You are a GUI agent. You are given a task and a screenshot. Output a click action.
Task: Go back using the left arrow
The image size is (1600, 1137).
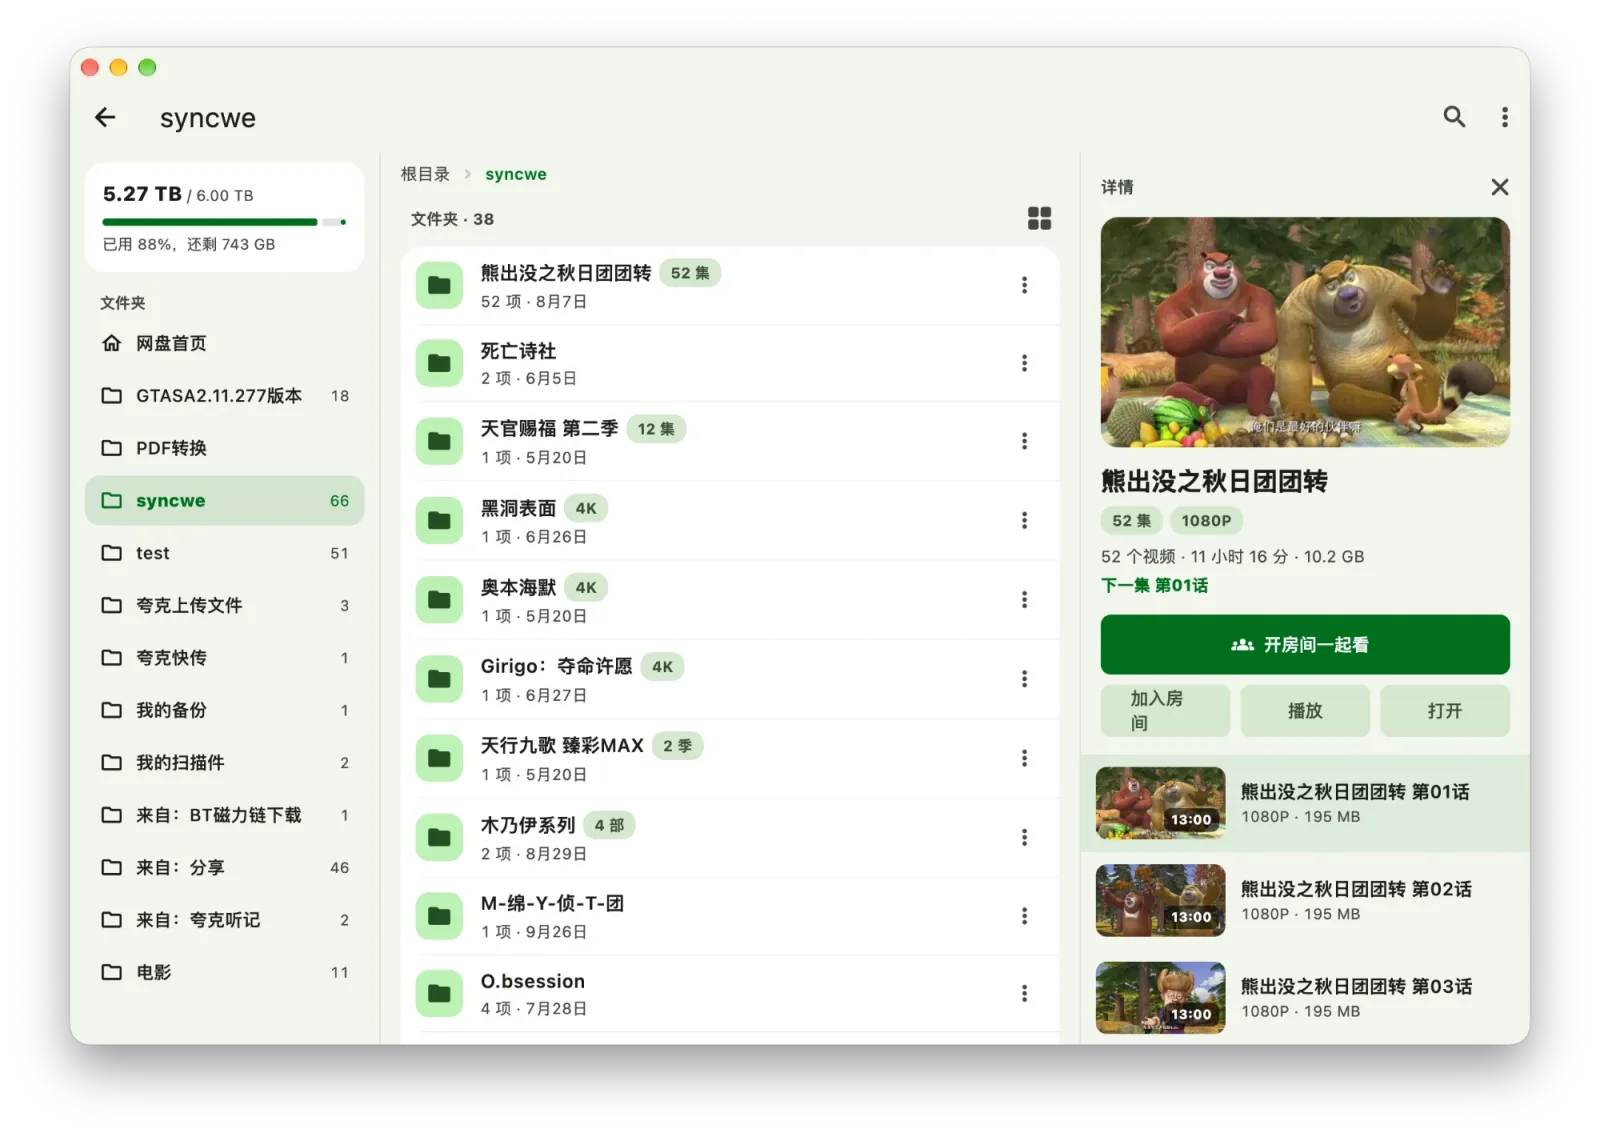click(x=105, y=117)
